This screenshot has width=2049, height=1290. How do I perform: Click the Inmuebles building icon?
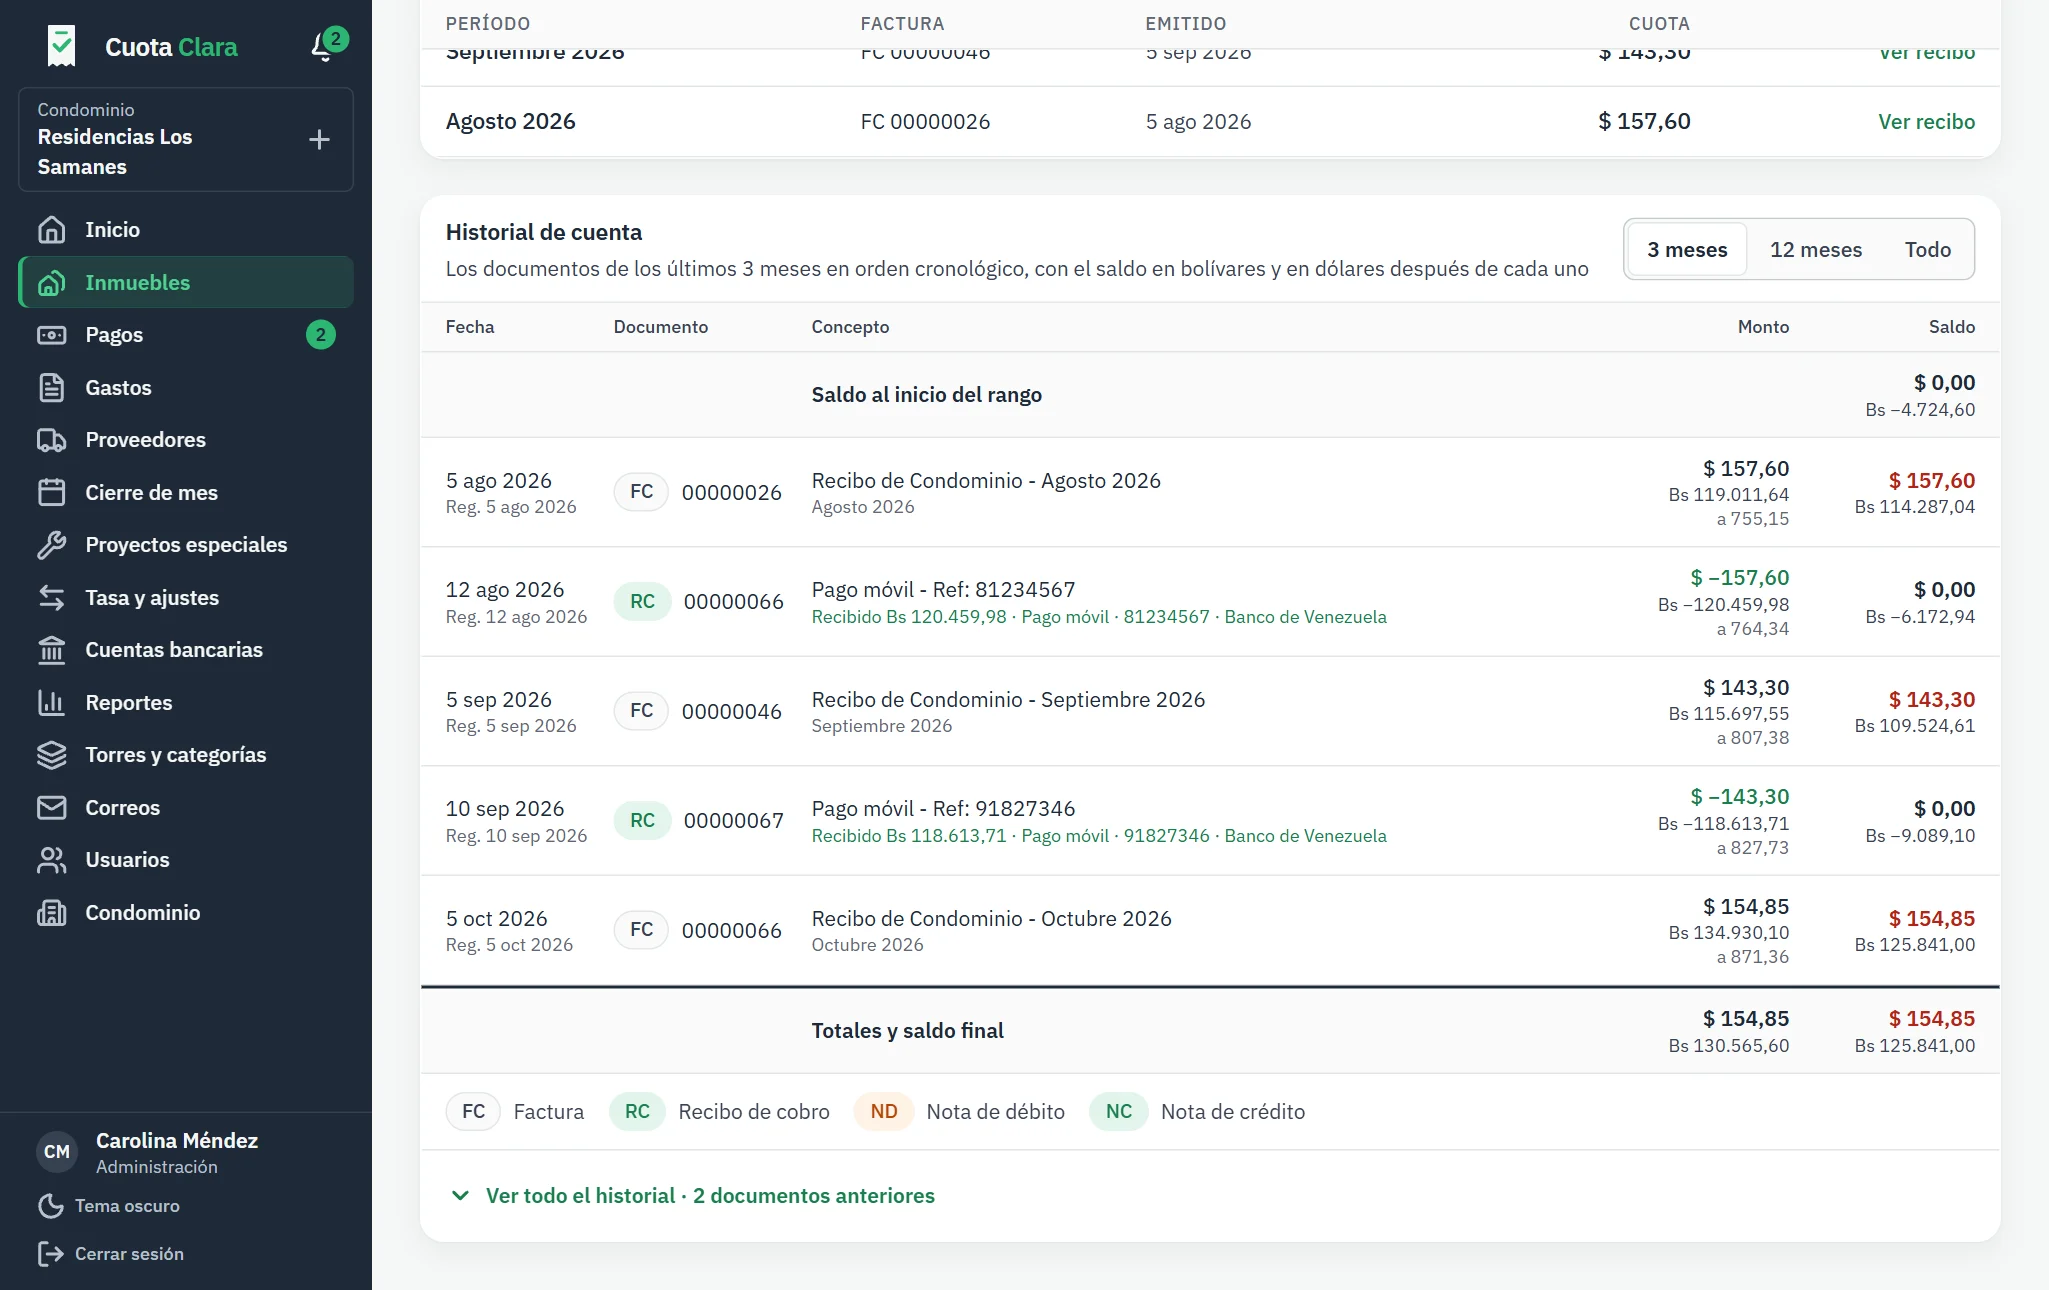tap(52, 283)
